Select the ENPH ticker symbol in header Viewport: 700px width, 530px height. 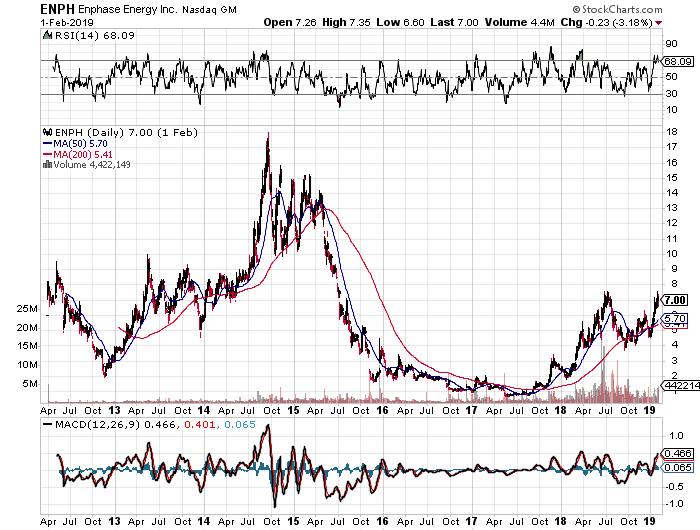(58, 9)
